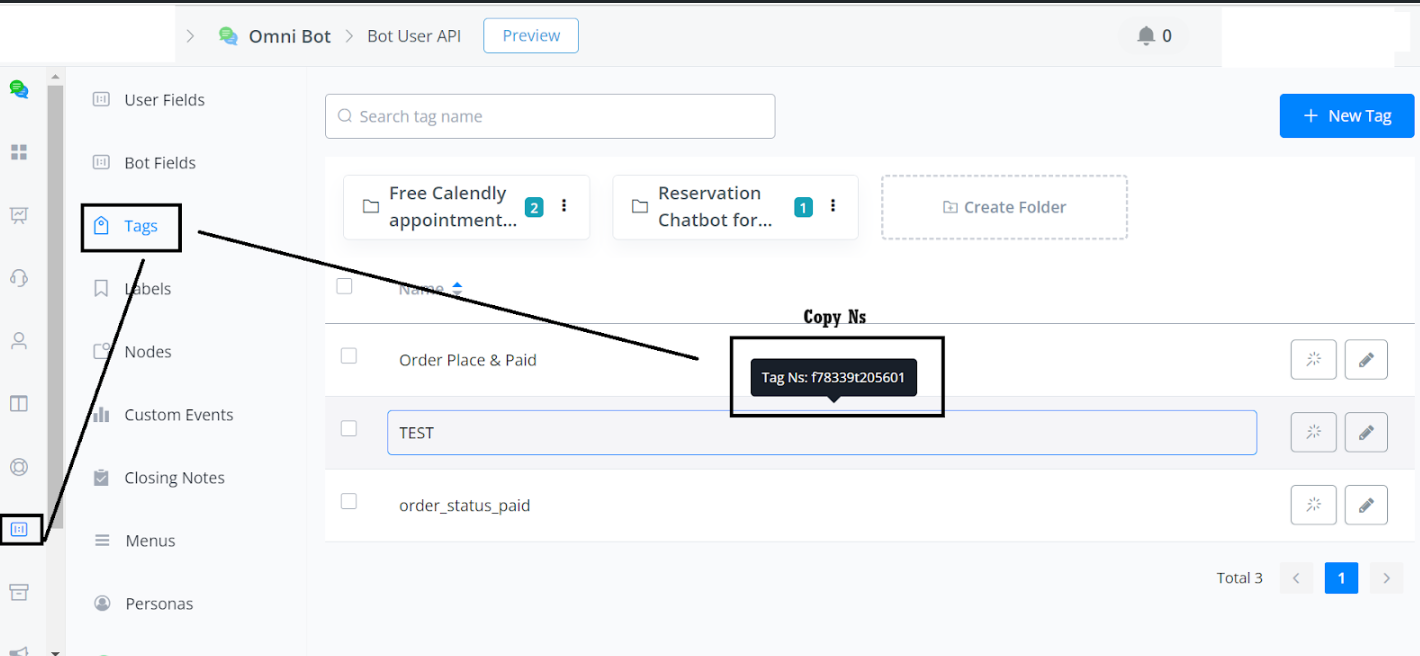Open the Custom Events menu item

pyautogui.click(x=178, y=415)
